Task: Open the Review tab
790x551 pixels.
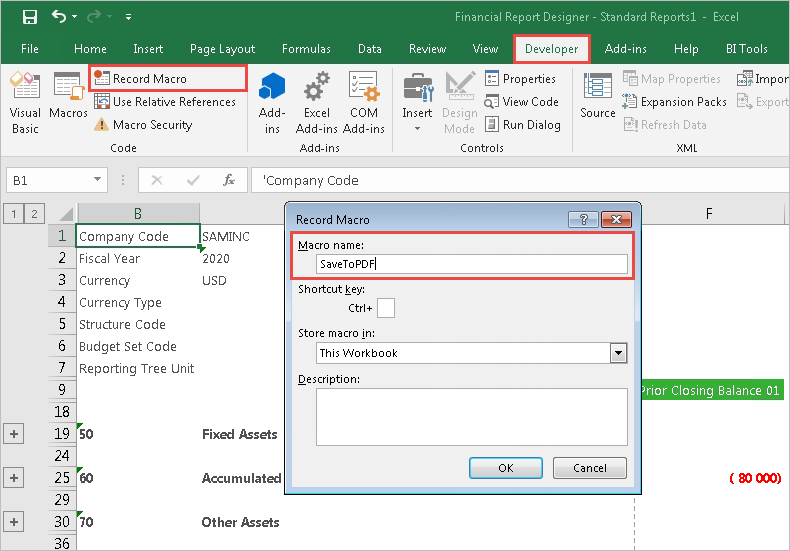Action: tap(427, 49)
